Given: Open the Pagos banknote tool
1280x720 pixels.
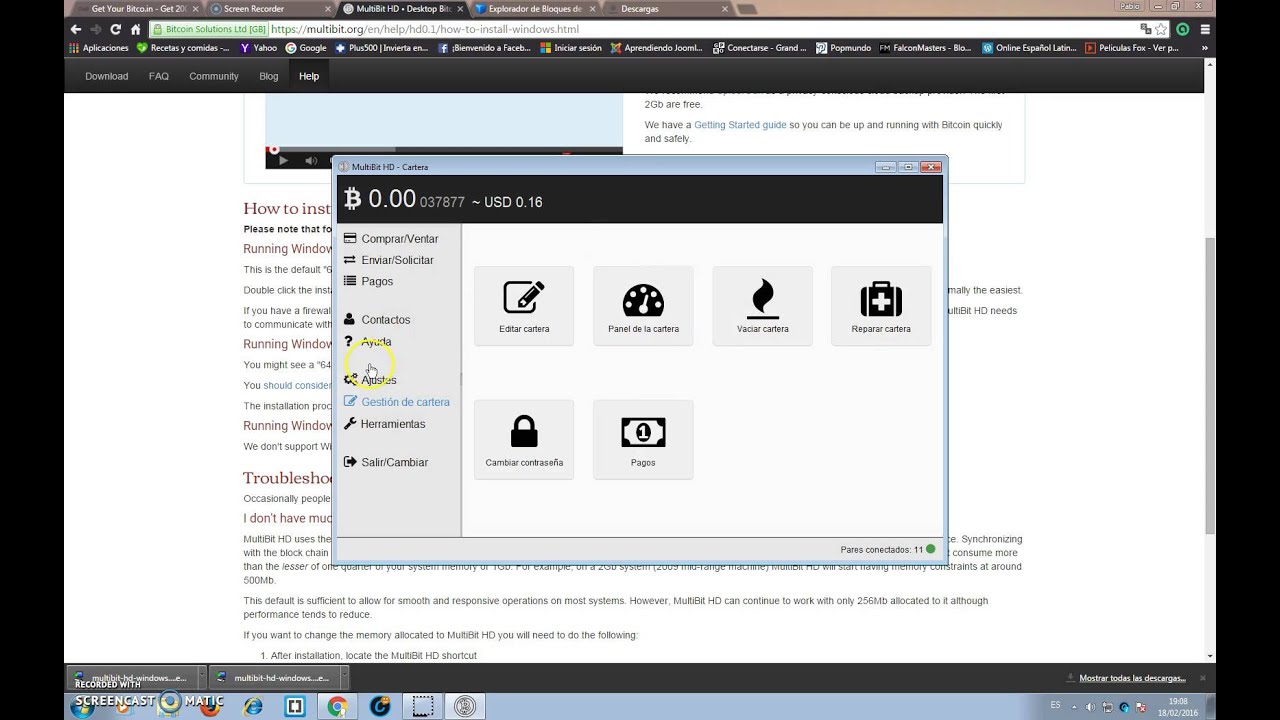Looking at the screenshot, I should point(643,440).
